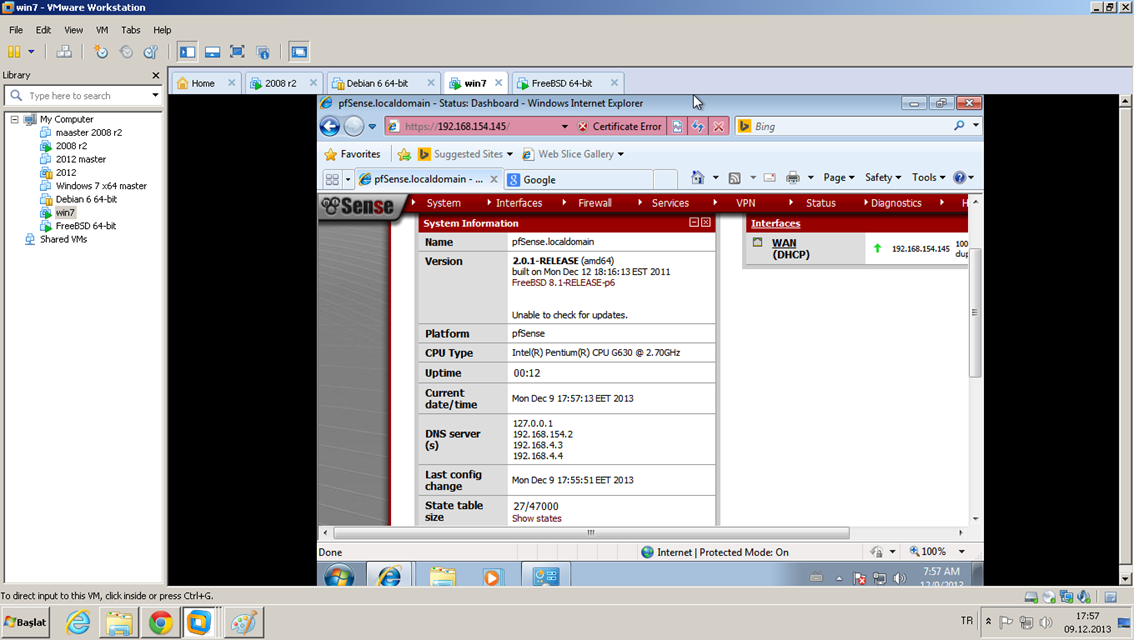Open Chrome from the host taskbar

161,623
